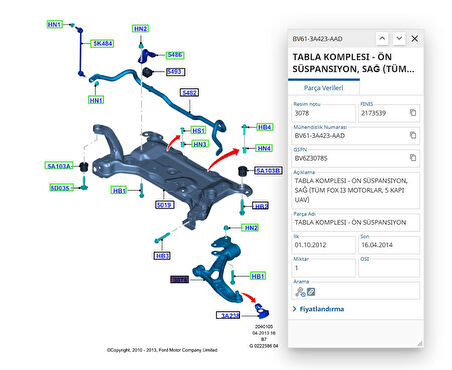This screenshot has width=452, height=370.
Task: Copy the FINIS number 2173539
Action: (413, 113)
